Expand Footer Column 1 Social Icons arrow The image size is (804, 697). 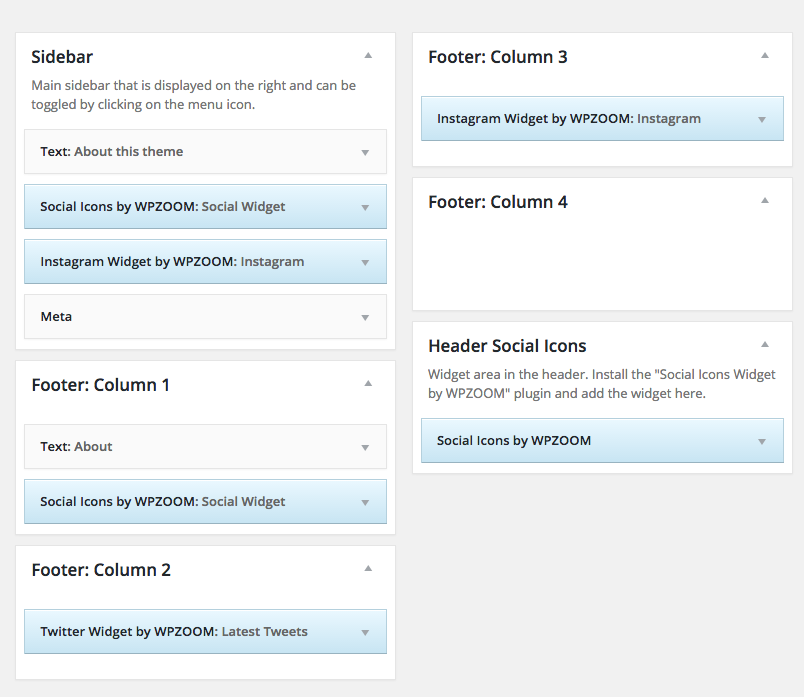(x=365, y=502)
